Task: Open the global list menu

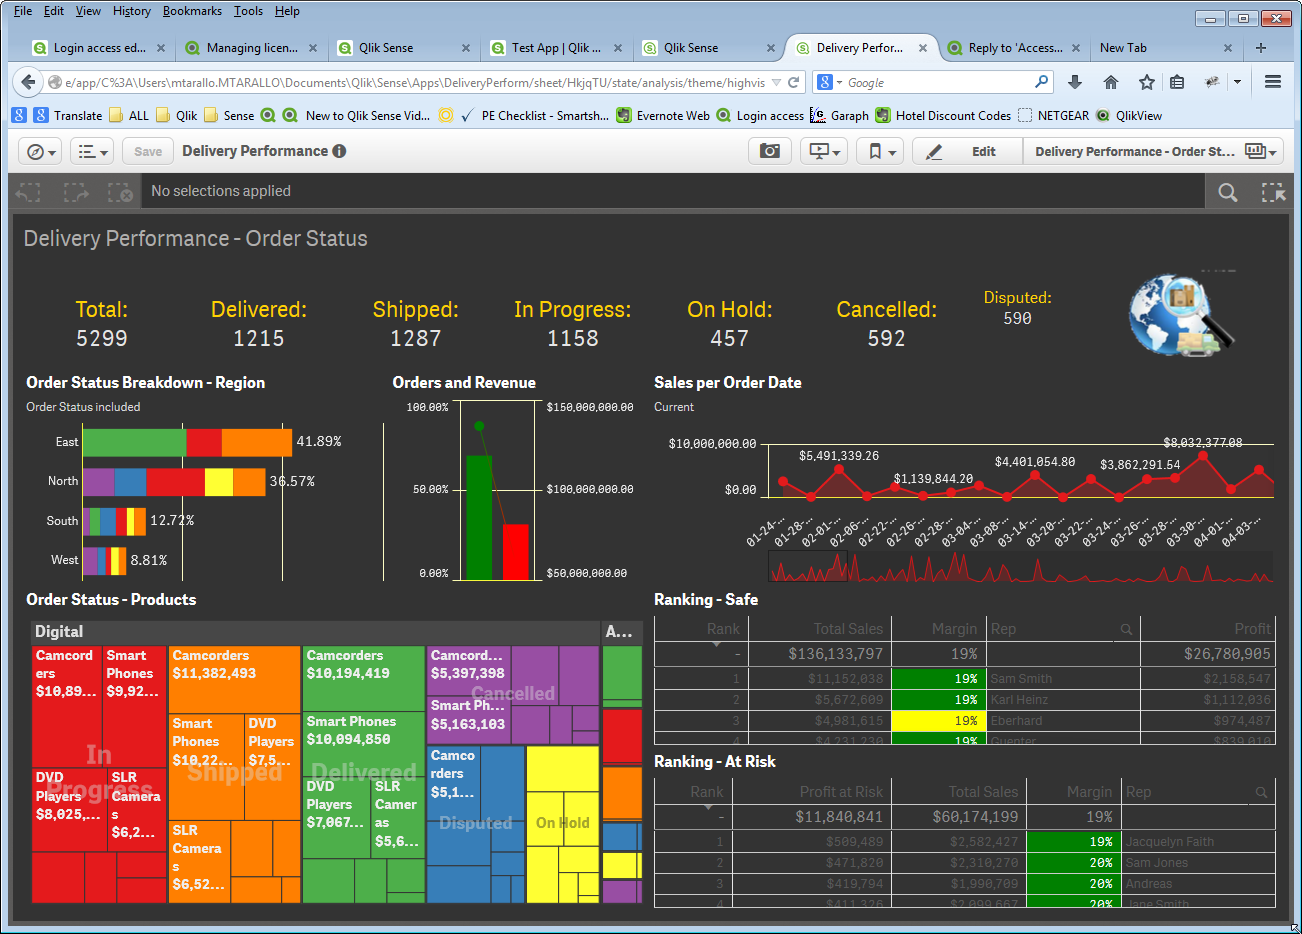Action: pyautogui.click(x=93, y=151)
